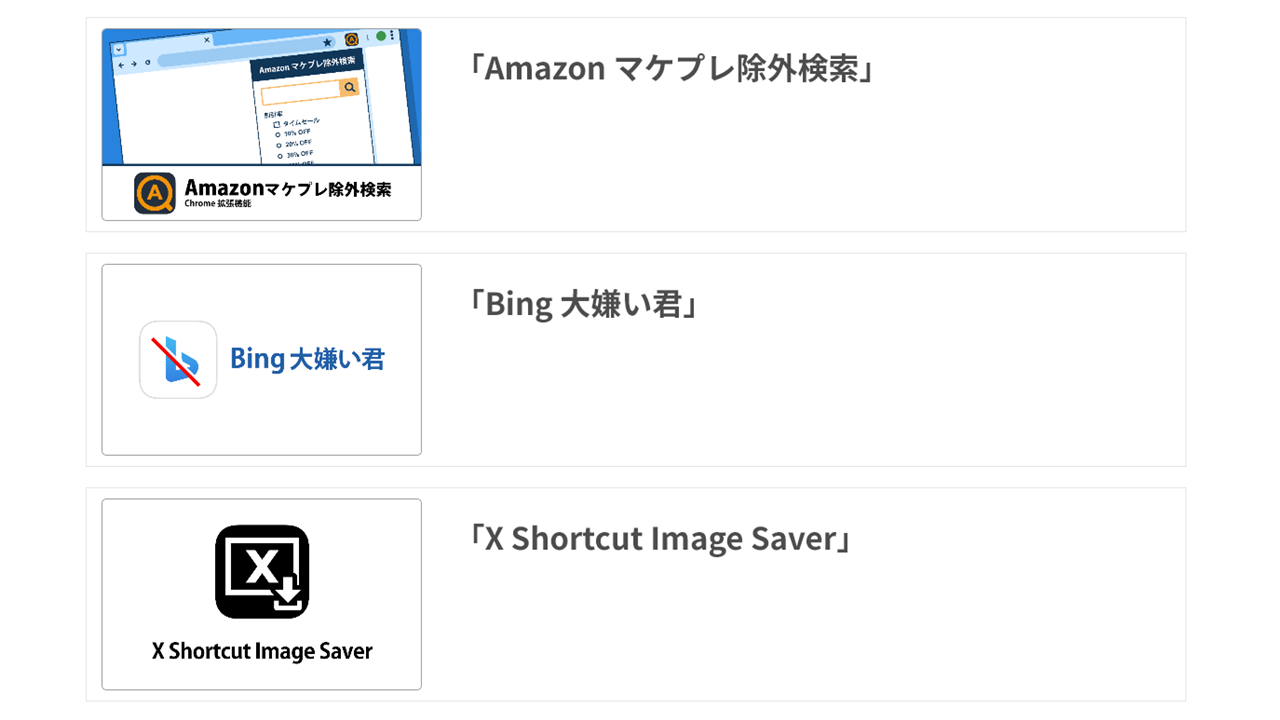
Task: Click the orange extension icon in the illustrated toolbar
Action: pos(351,40)
